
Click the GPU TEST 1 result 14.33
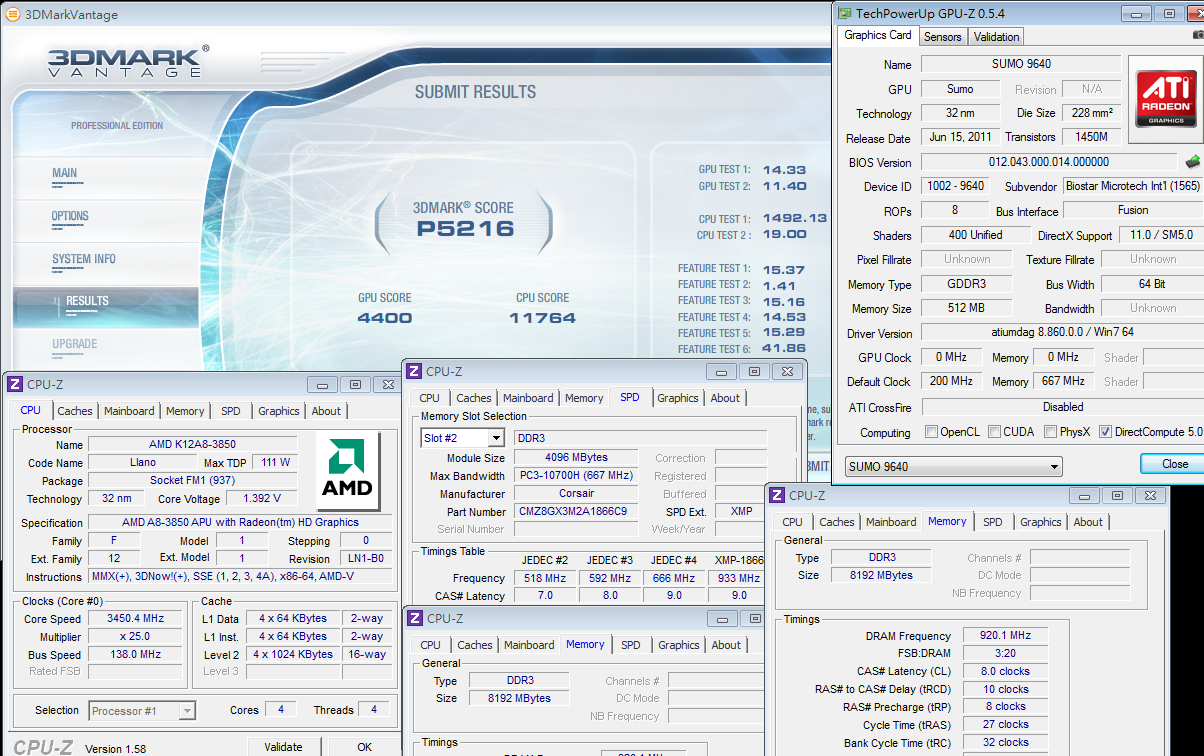pos(784,170)
